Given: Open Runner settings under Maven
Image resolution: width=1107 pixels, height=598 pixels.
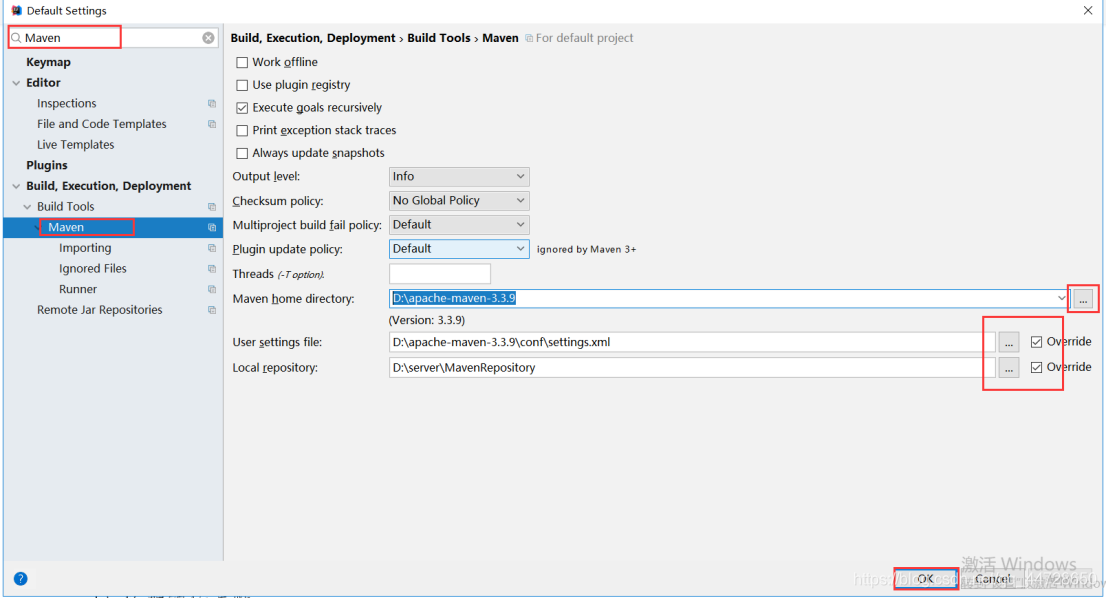Looking at the screenshot, I should point(78,289).
